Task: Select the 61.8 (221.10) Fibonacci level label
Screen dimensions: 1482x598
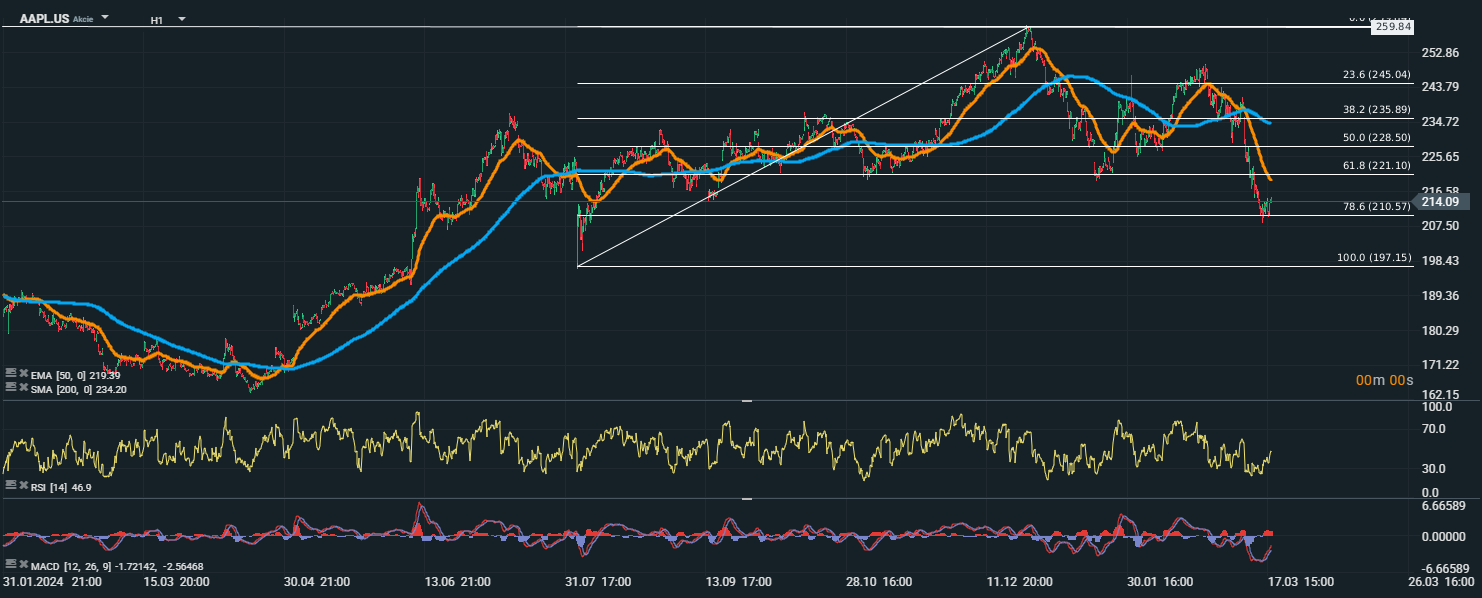Action: tap(1375, 166)
